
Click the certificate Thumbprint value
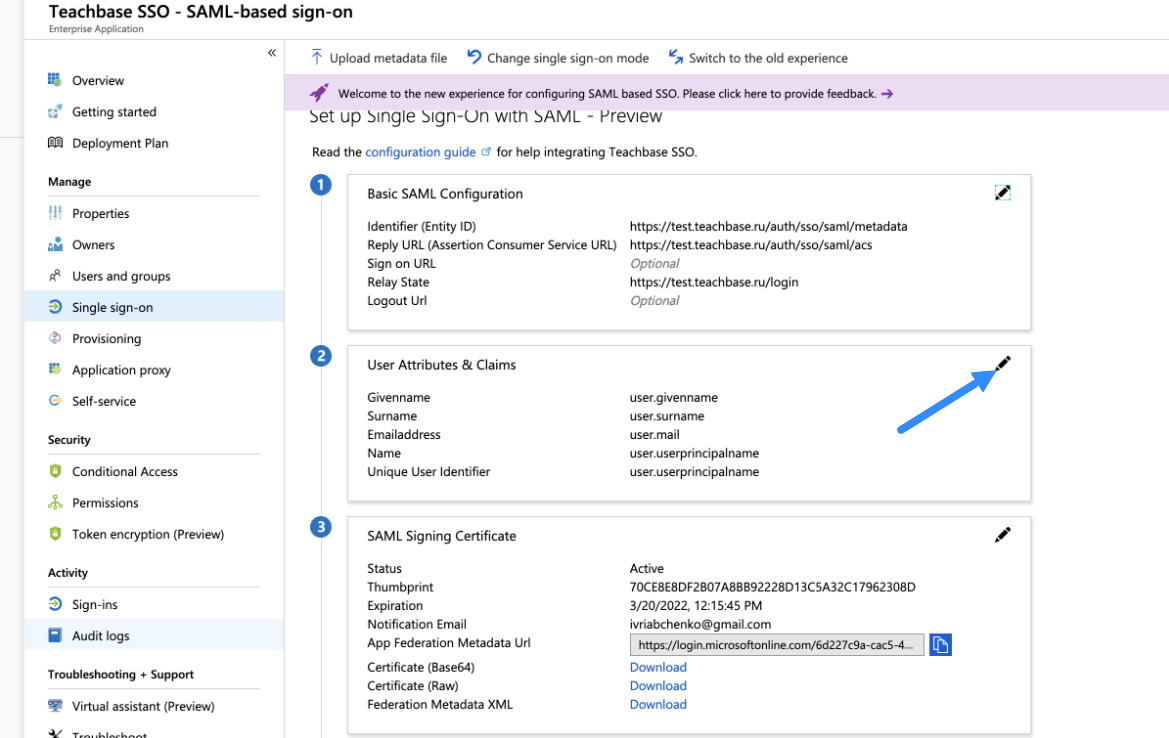tap(772, 587)
